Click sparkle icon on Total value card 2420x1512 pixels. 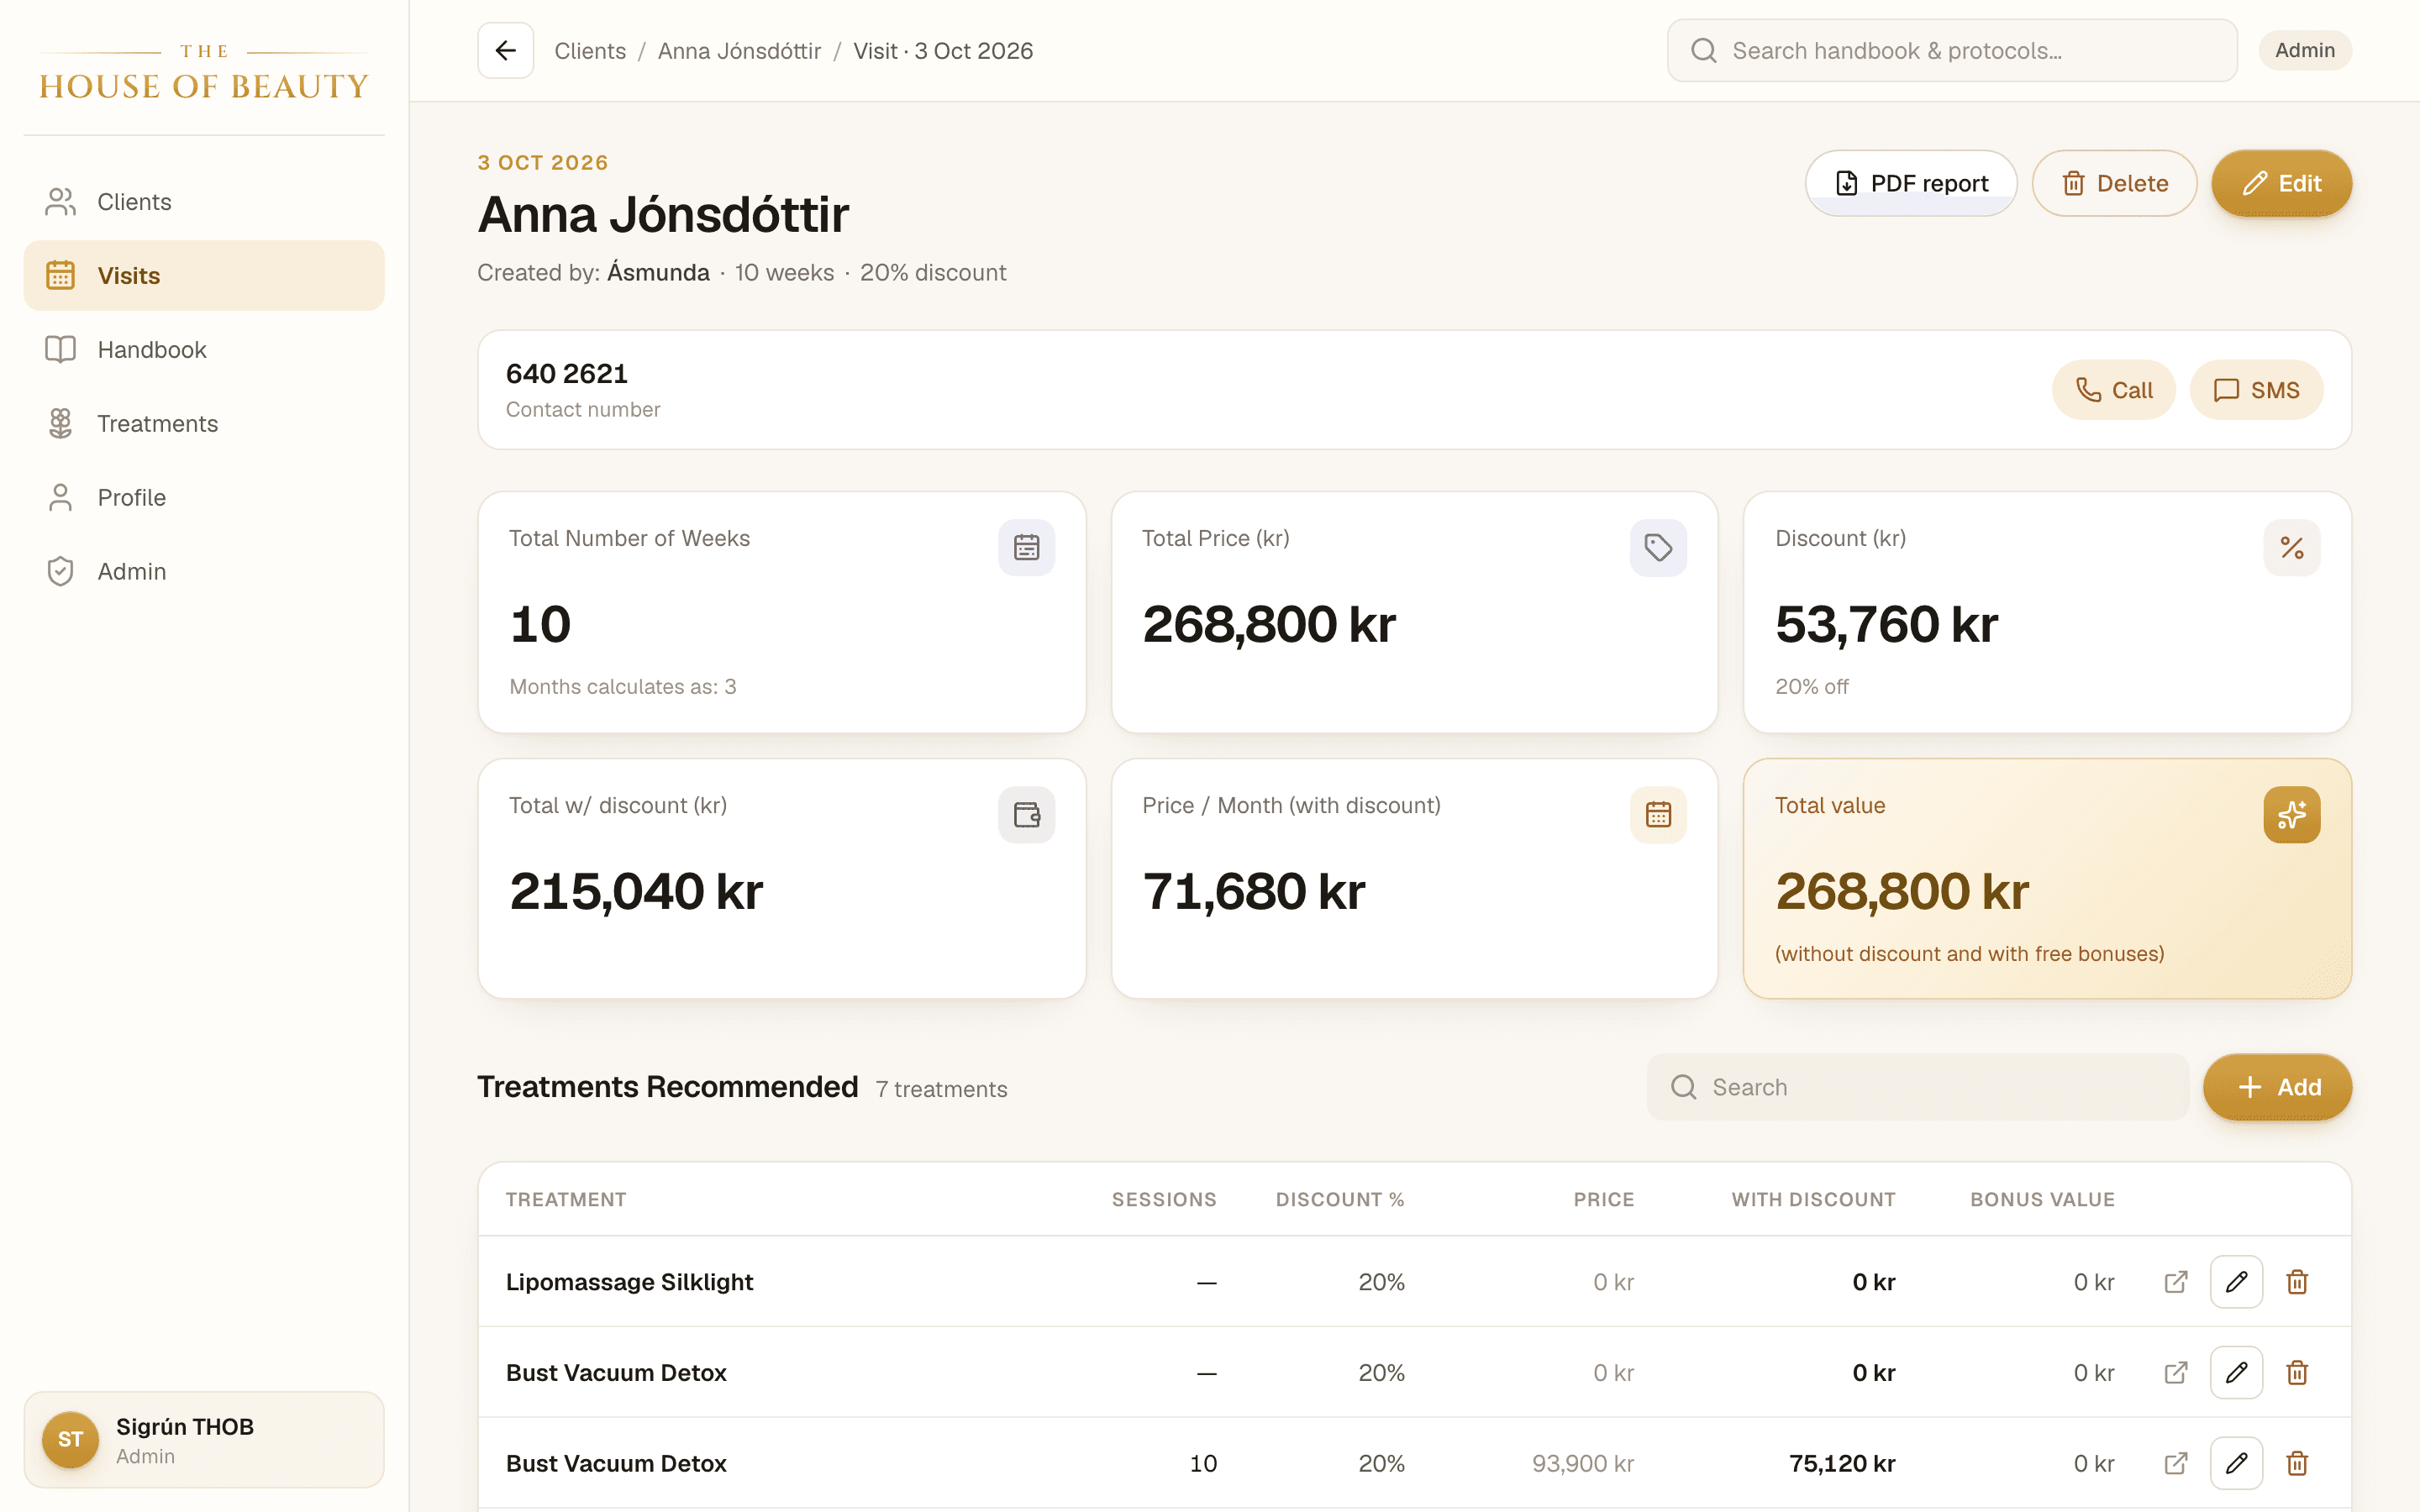coord(2292,815)
